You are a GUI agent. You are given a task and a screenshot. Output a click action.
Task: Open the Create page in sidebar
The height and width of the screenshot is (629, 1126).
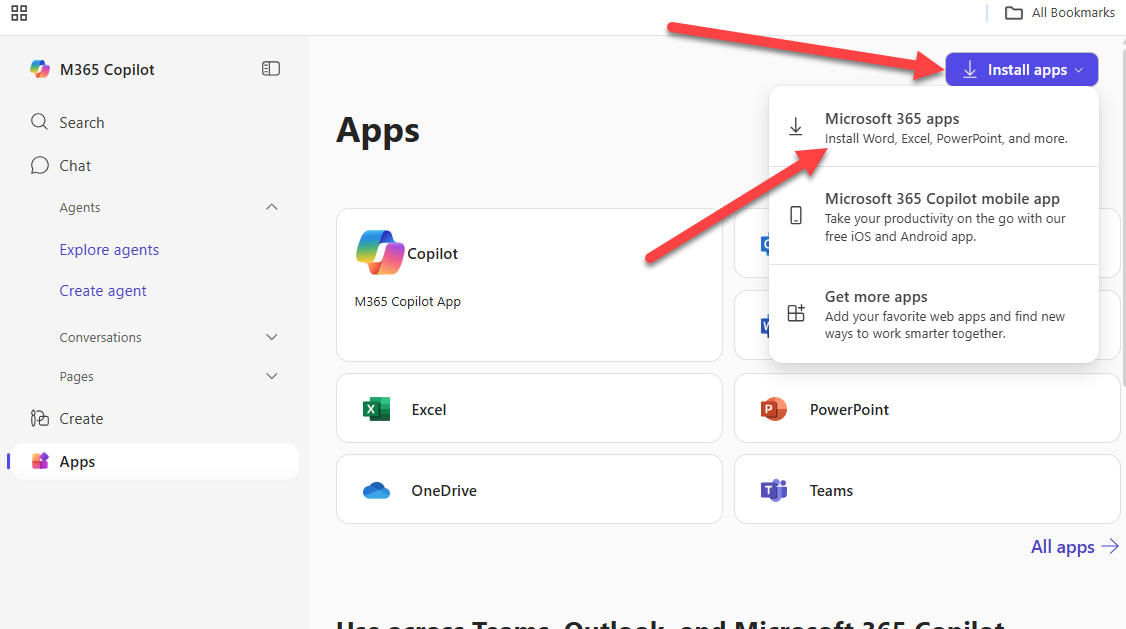pos(81,419)
